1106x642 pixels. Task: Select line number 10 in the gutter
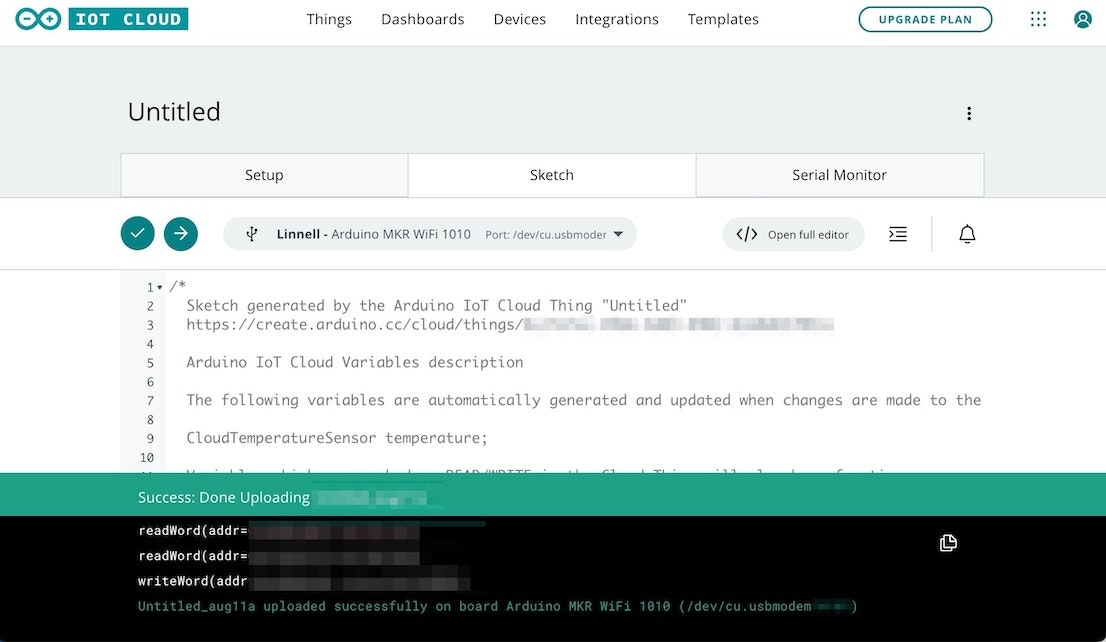point(147,457)
